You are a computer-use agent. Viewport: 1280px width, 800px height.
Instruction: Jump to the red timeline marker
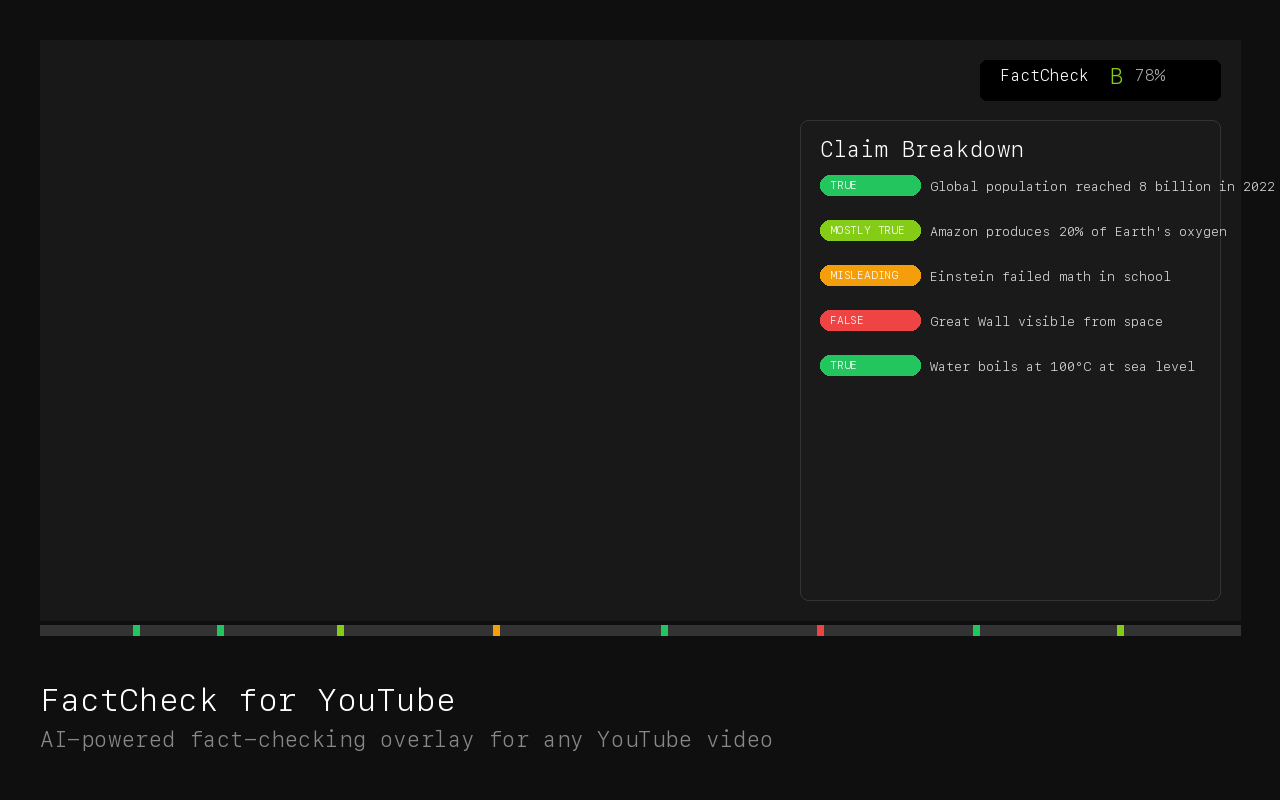(820, 630)
